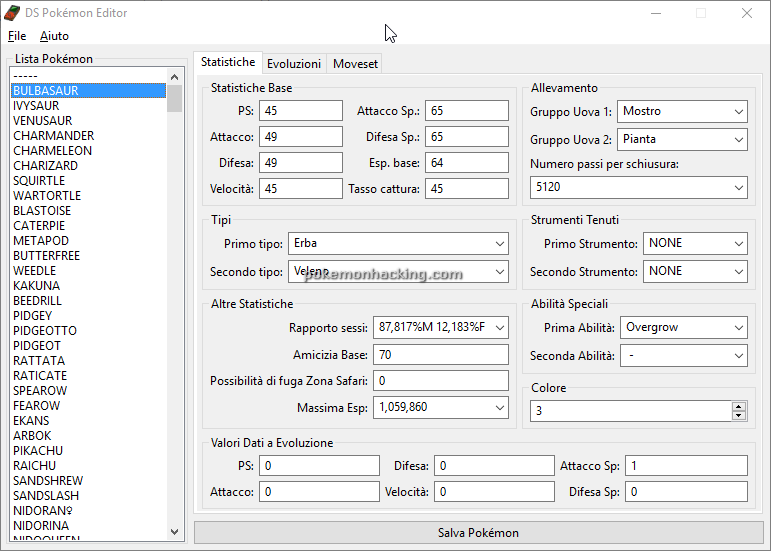771x551 pixels.
Task: Switch to the Evoluzioni tab
Action: [x=294, y=63]
